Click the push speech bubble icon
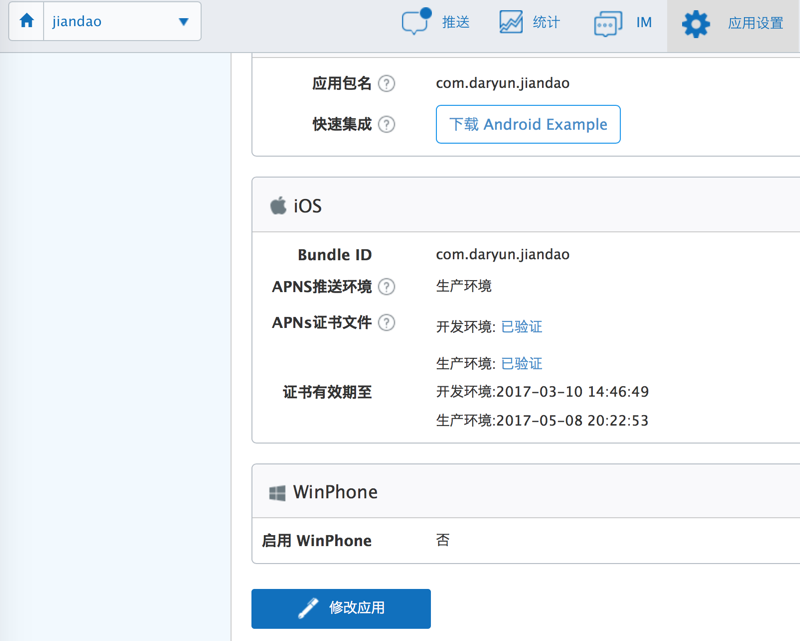Image resolution: width=800 pixels, height=641 pixels. pos(416,21)
